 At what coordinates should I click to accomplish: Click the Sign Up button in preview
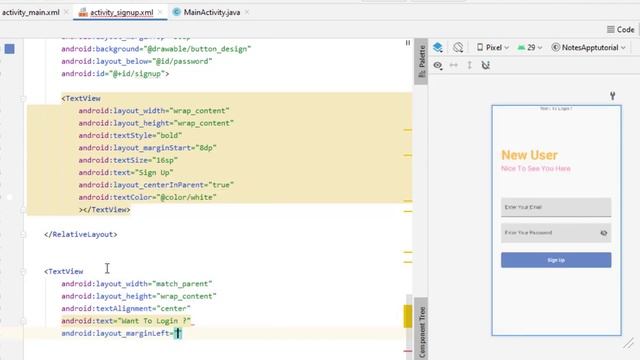(x=556, y=260)
